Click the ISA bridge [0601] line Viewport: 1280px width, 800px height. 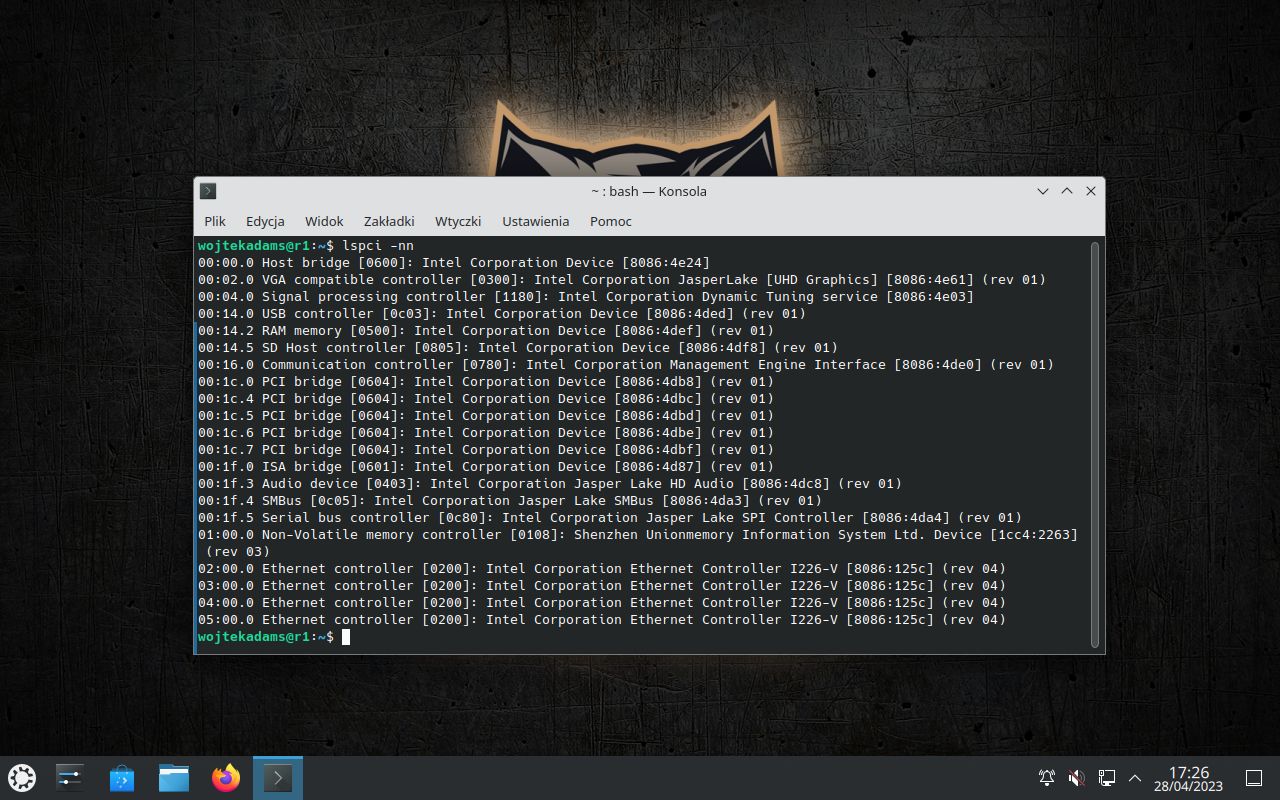[x=486, y=466]
